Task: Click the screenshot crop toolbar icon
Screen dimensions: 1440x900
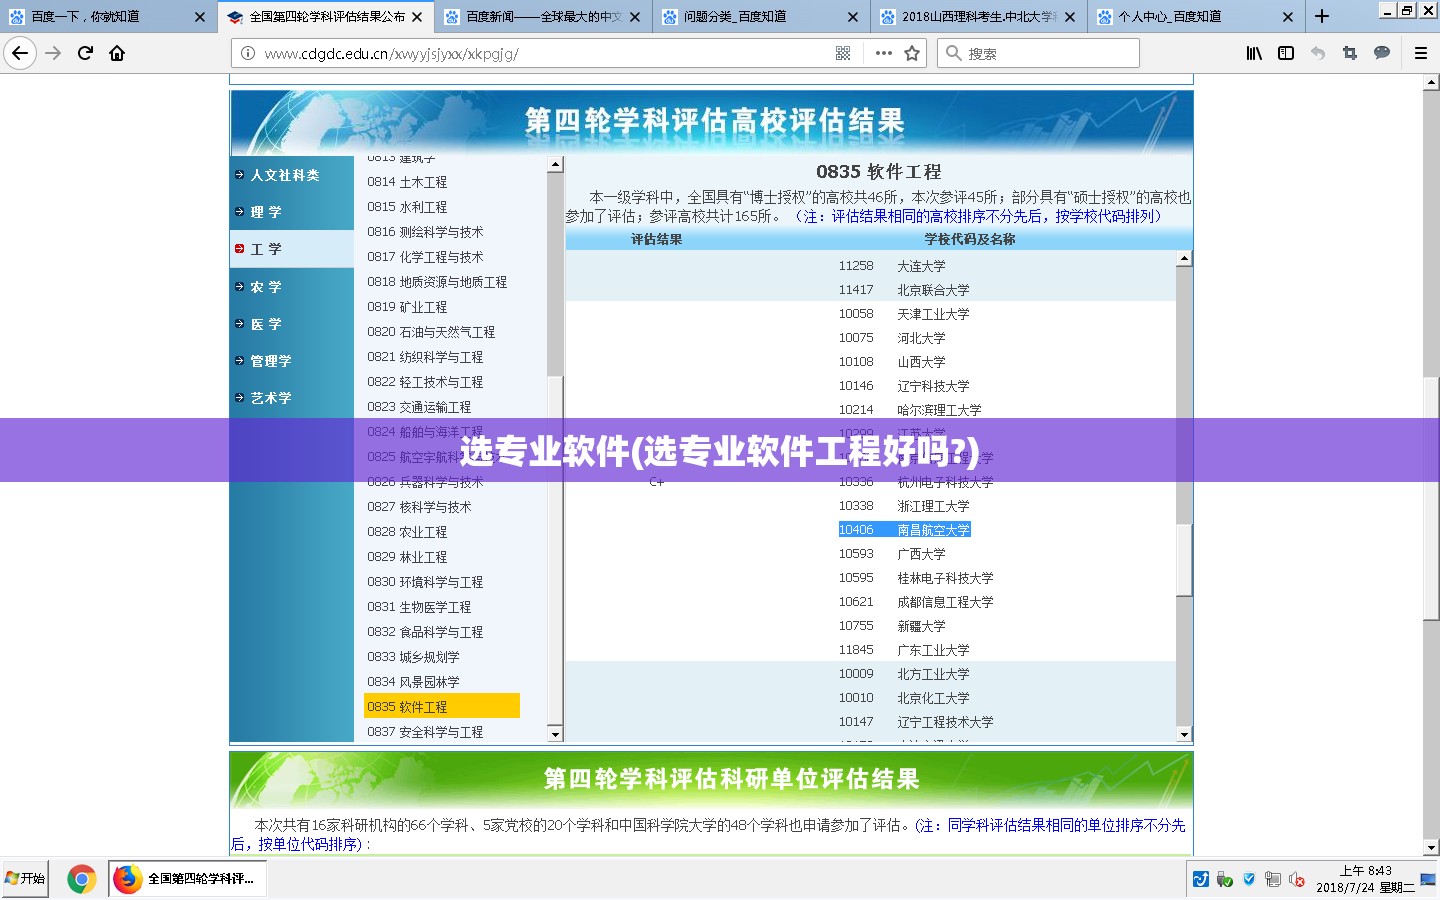Action: [1350, 53]
